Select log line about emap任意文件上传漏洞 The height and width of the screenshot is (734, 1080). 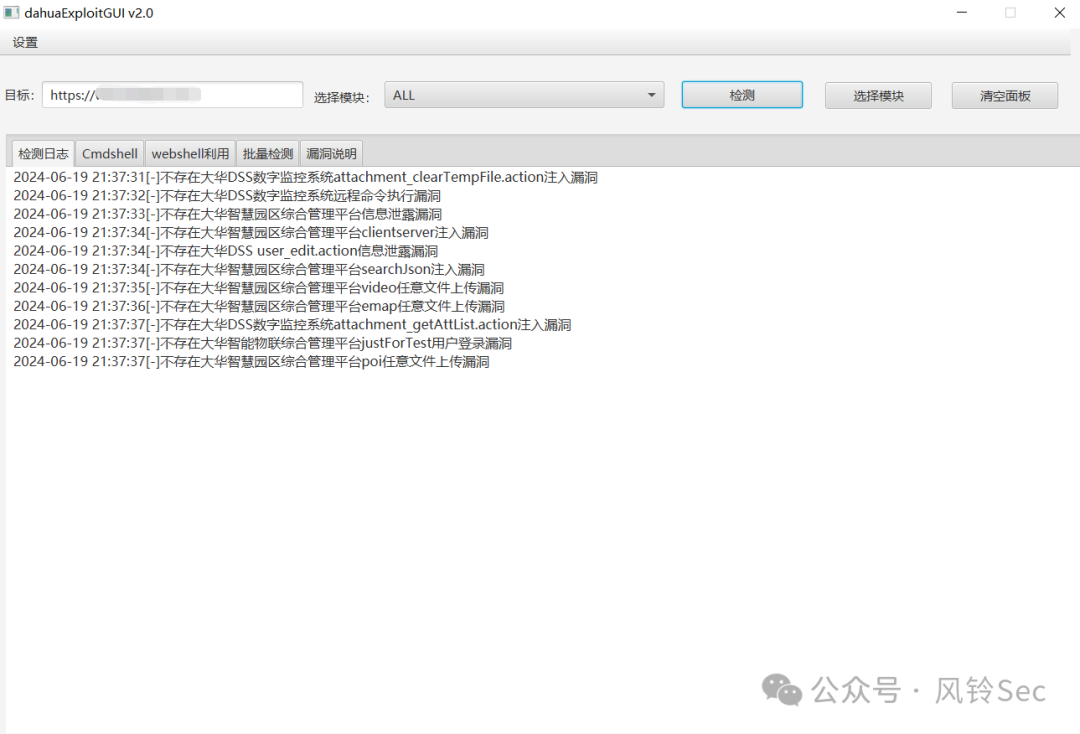point(259,306)
